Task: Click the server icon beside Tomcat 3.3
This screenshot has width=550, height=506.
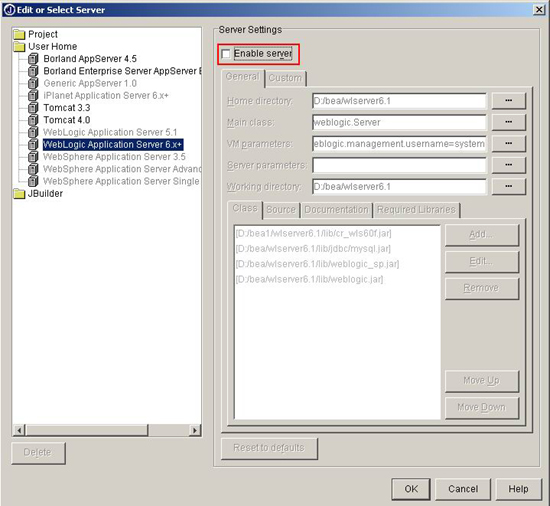Action: (x=33, y=108)
